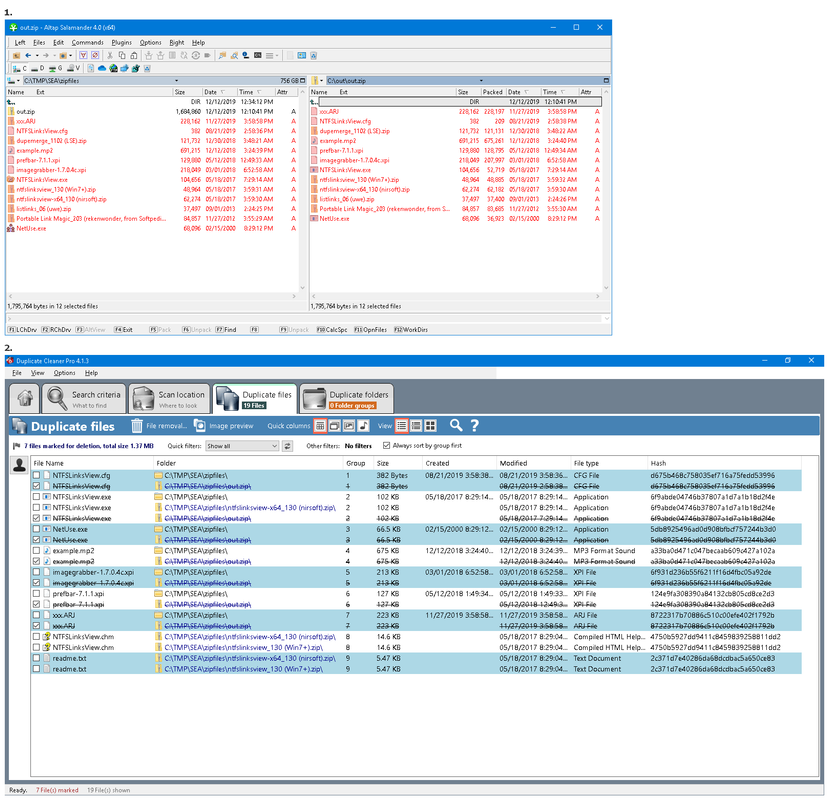Switch to thumbnail grid View icon

[430, 426]
